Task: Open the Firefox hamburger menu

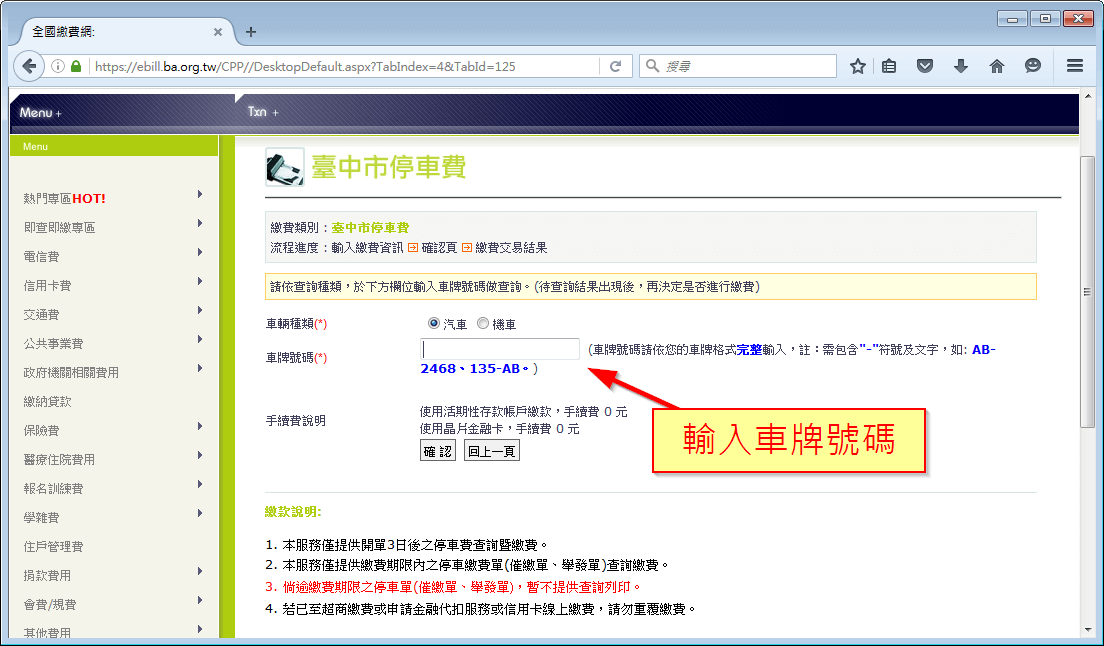Action: click(x=1075, y=66)
